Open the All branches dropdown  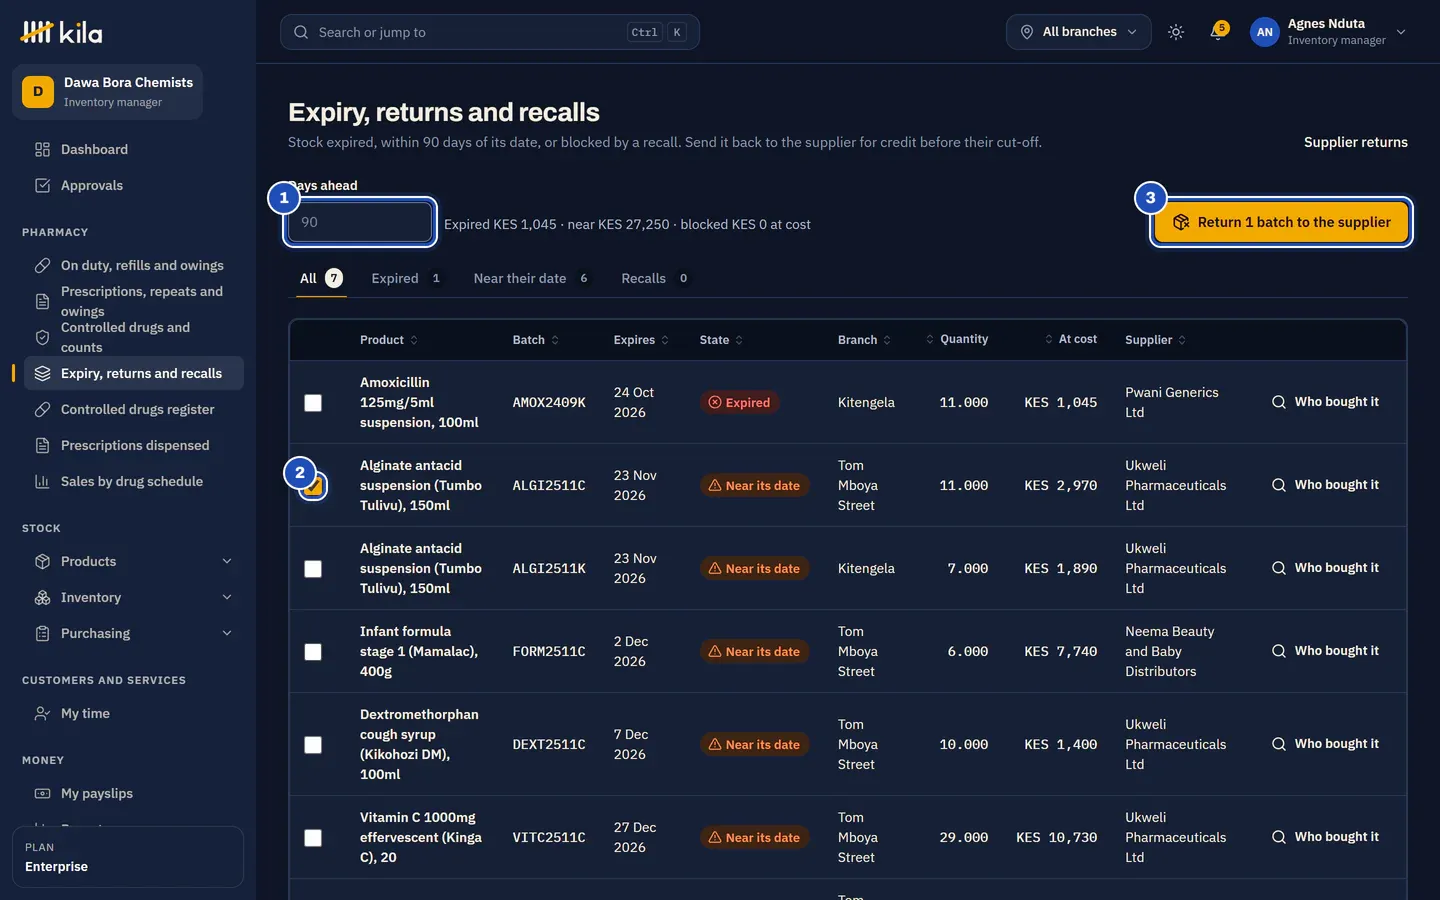(x=1078, y=32)
